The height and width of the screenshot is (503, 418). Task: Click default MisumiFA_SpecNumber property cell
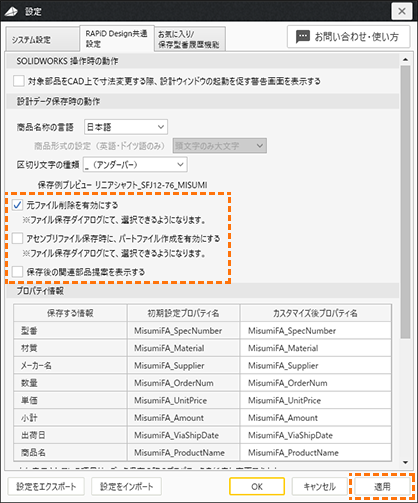(183, 331)
